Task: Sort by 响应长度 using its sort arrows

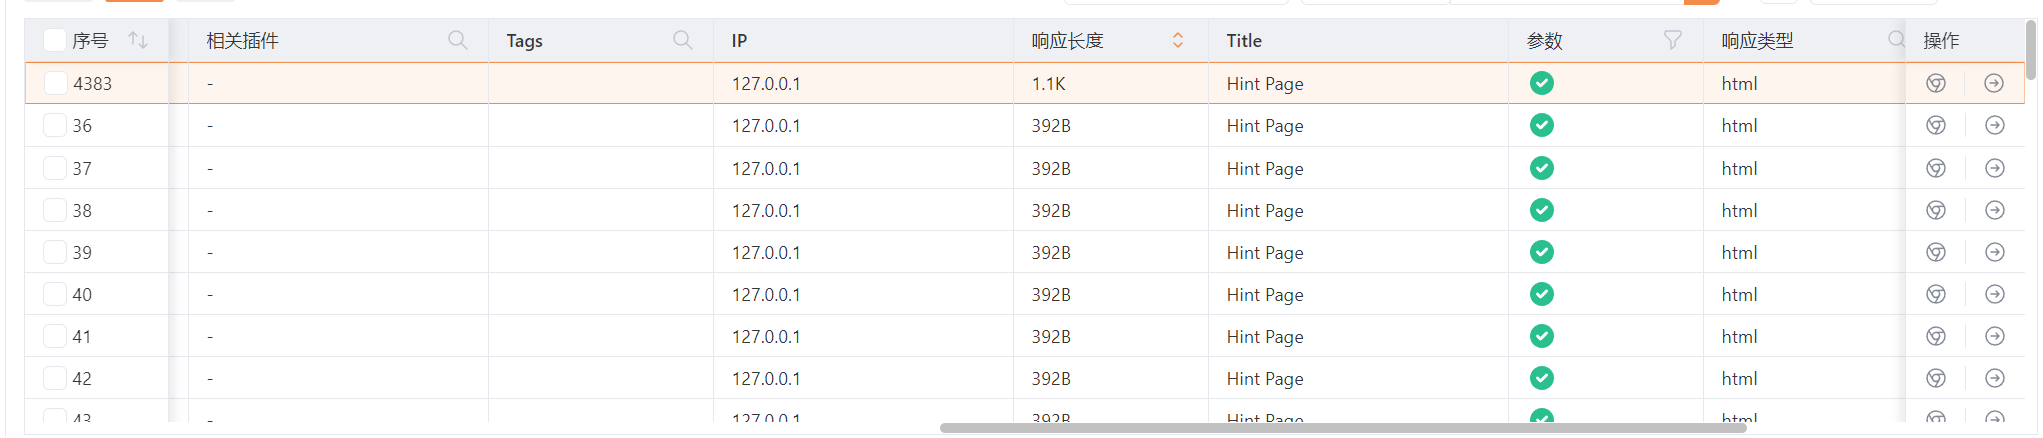Action: click(1177, 41)
